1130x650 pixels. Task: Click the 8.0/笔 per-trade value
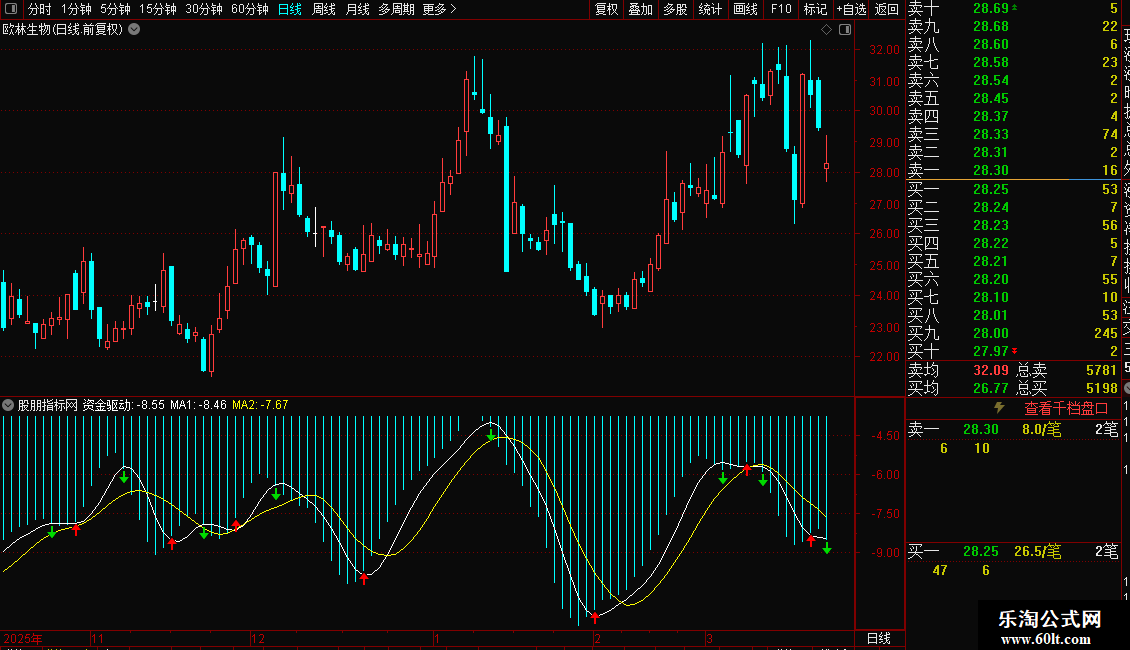[x=1041, y=429]
